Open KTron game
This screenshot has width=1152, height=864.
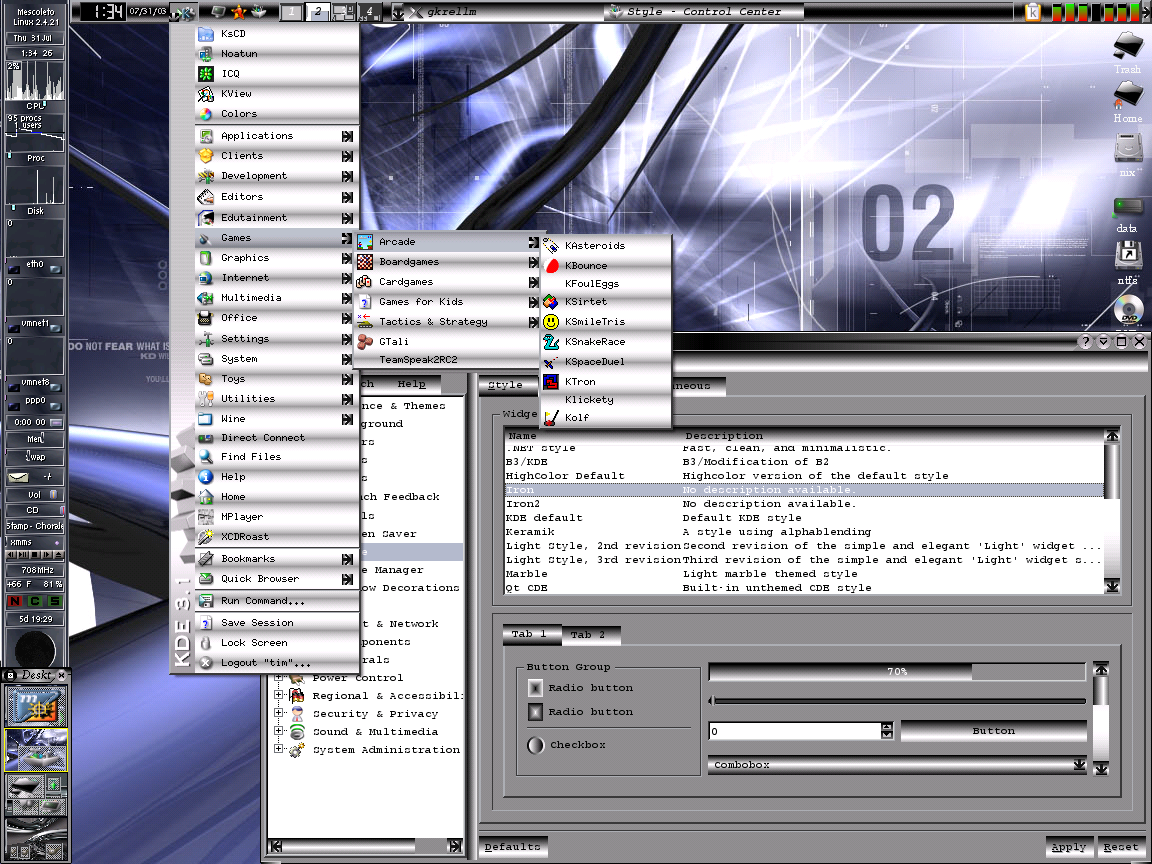606,381
